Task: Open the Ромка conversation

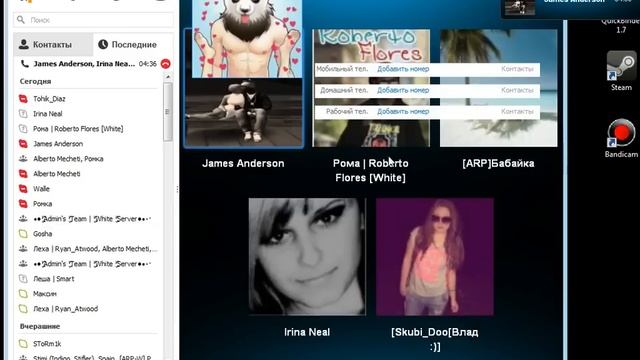Action: 42,204
